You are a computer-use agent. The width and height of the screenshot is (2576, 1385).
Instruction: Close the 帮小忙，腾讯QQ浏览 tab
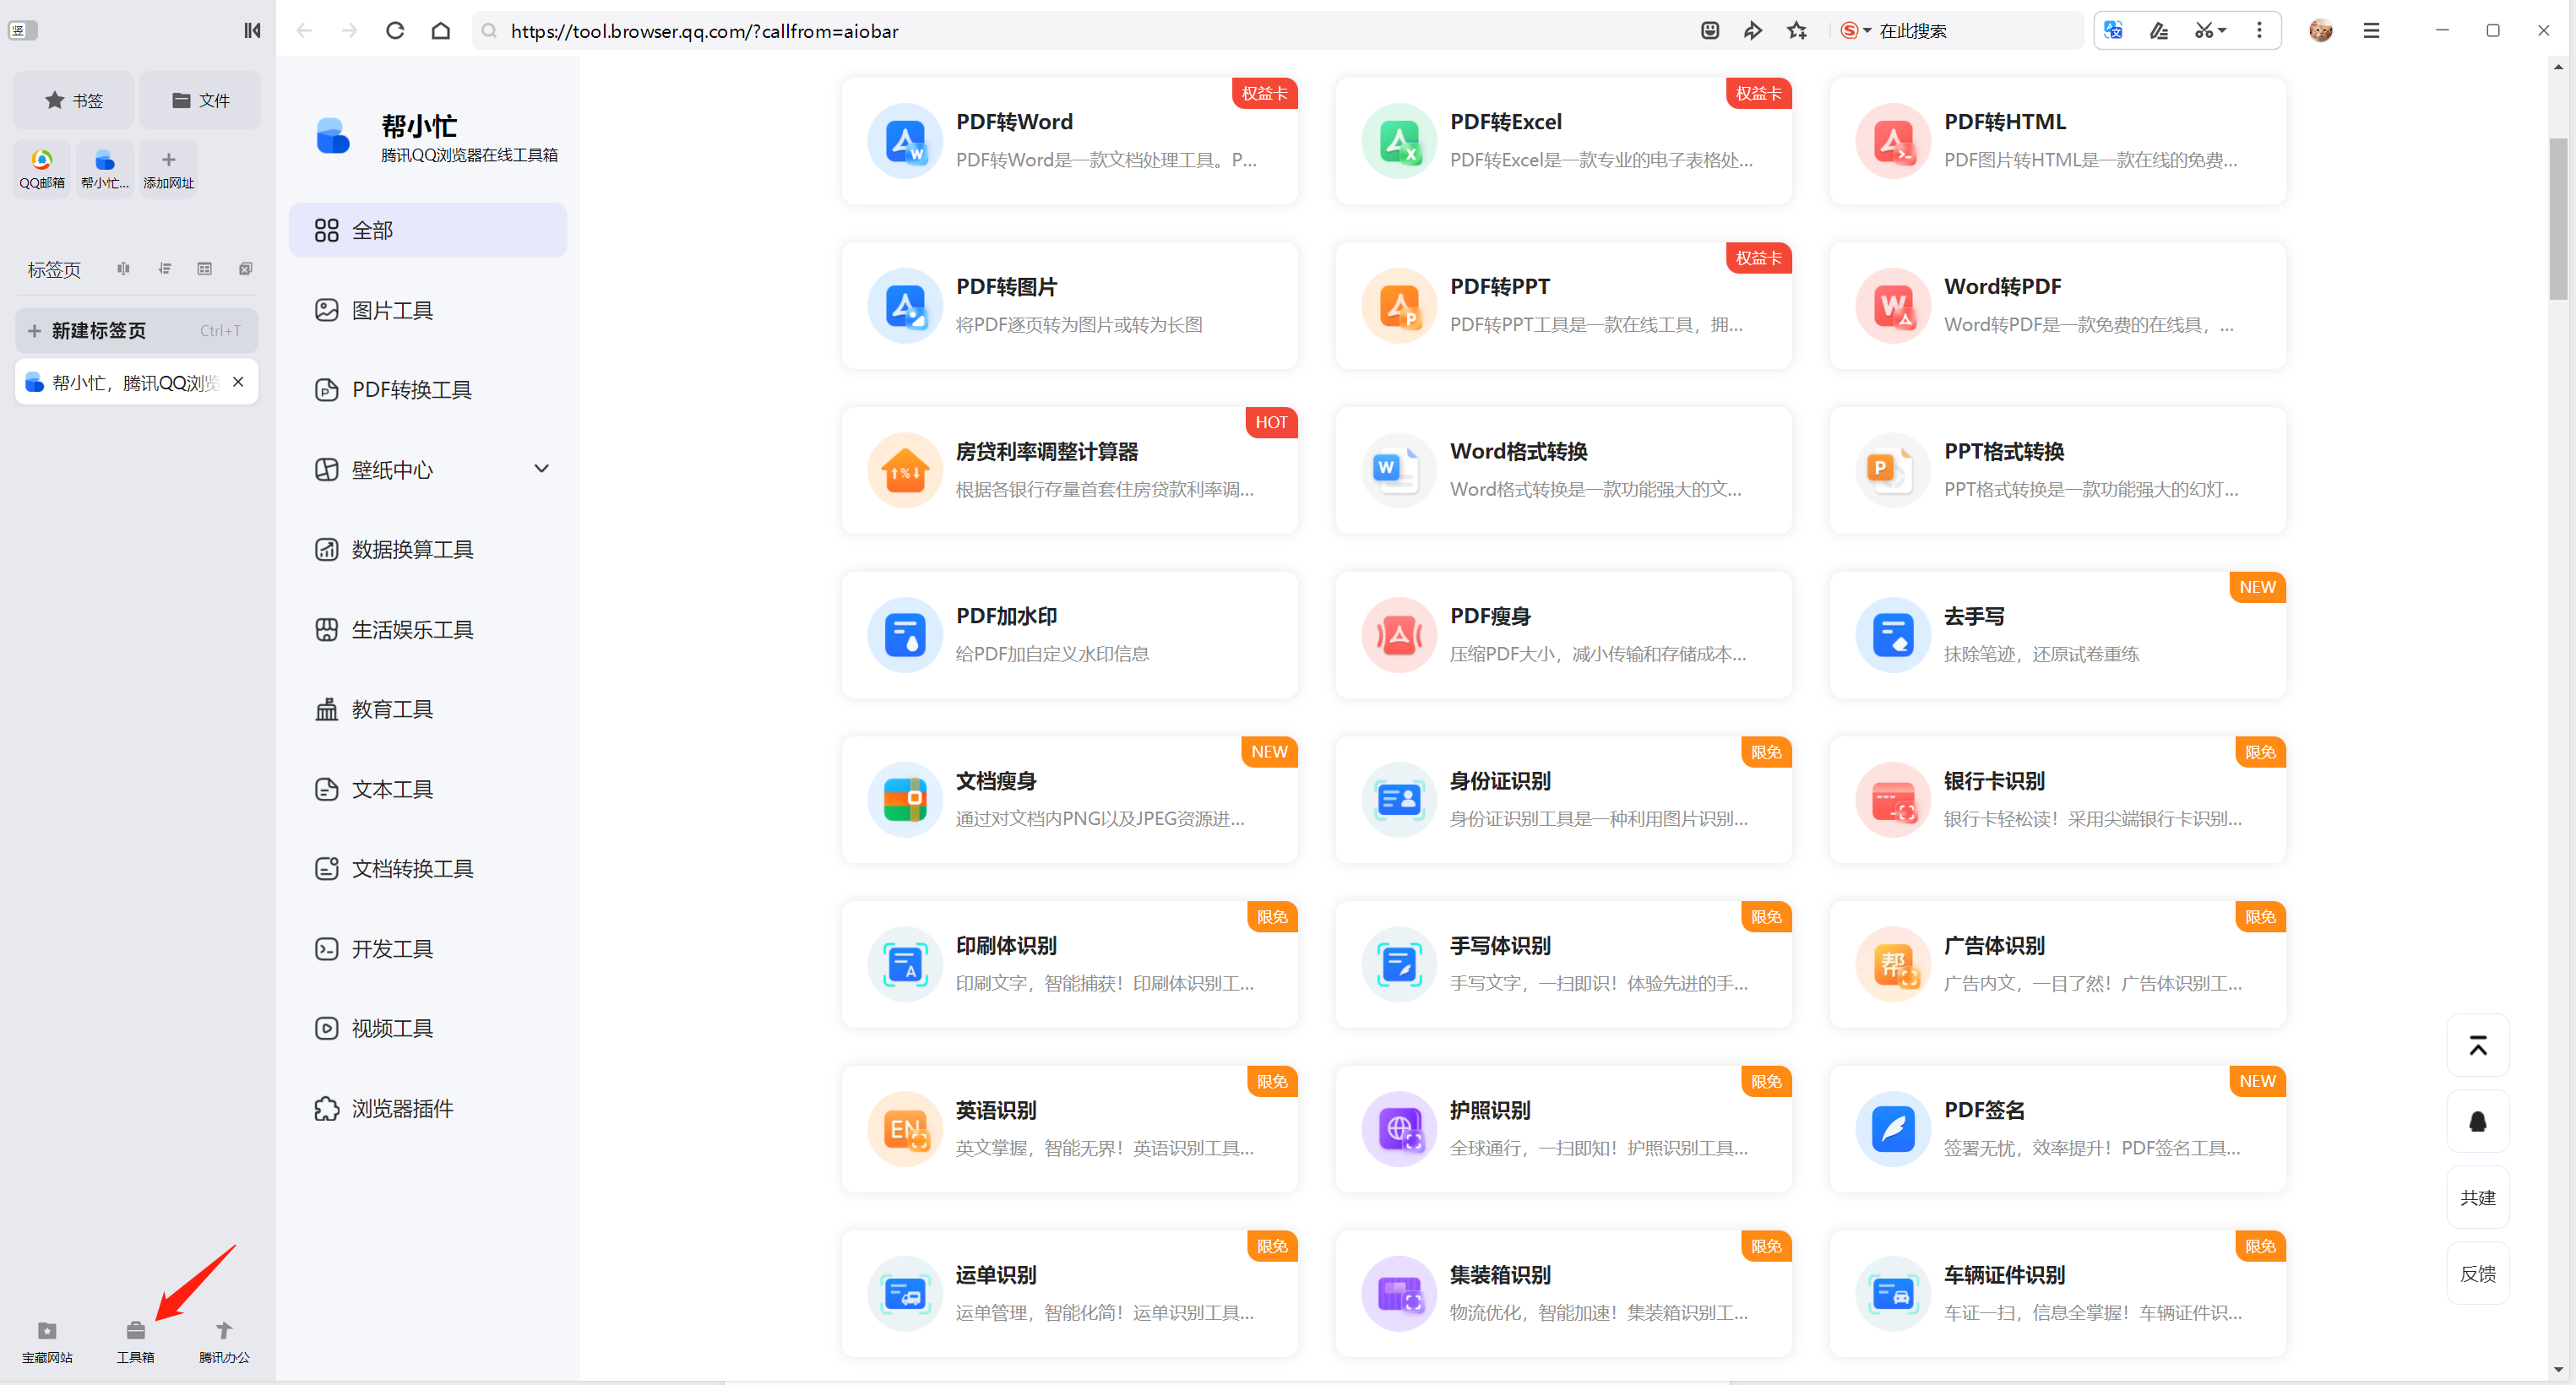(x=238, y=382)
